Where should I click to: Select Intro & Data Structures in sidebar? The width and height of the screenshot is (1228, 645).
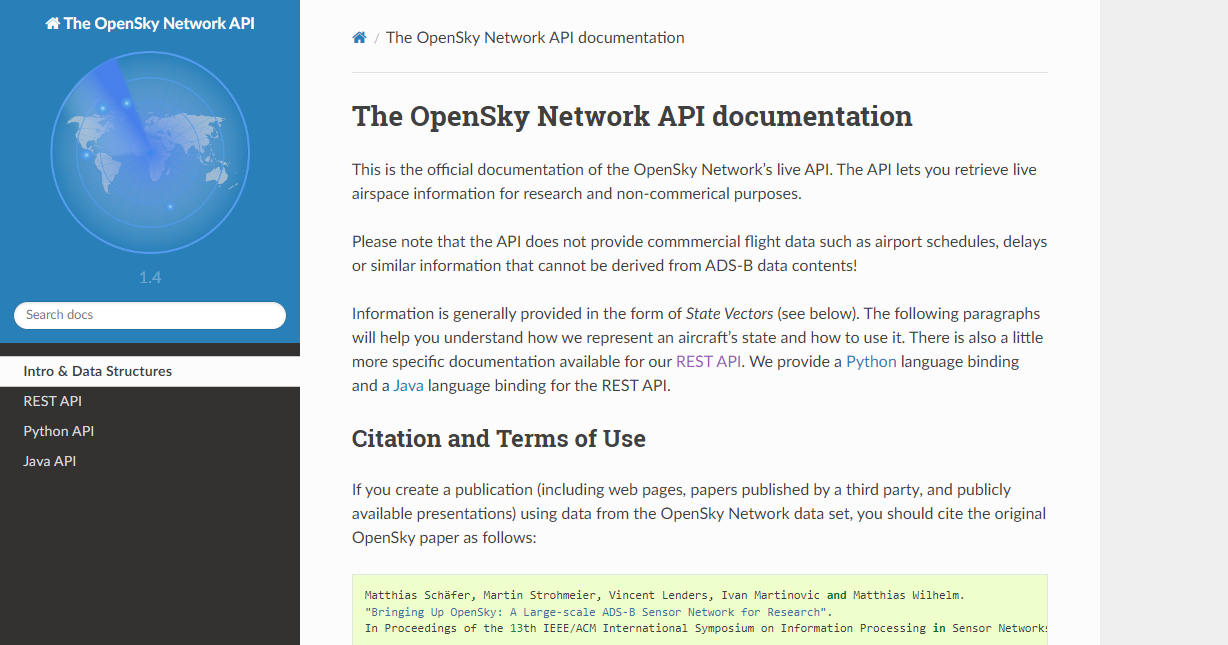(98, 371)
